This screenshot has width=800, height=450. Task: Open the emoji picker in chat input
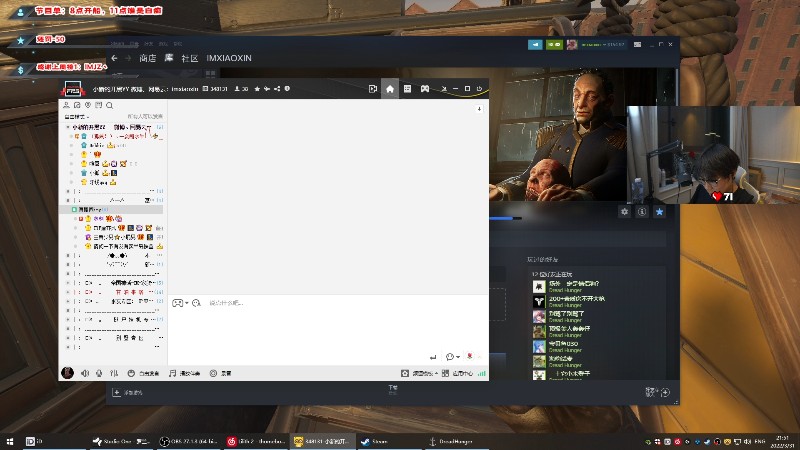click(x=196, y=303)
